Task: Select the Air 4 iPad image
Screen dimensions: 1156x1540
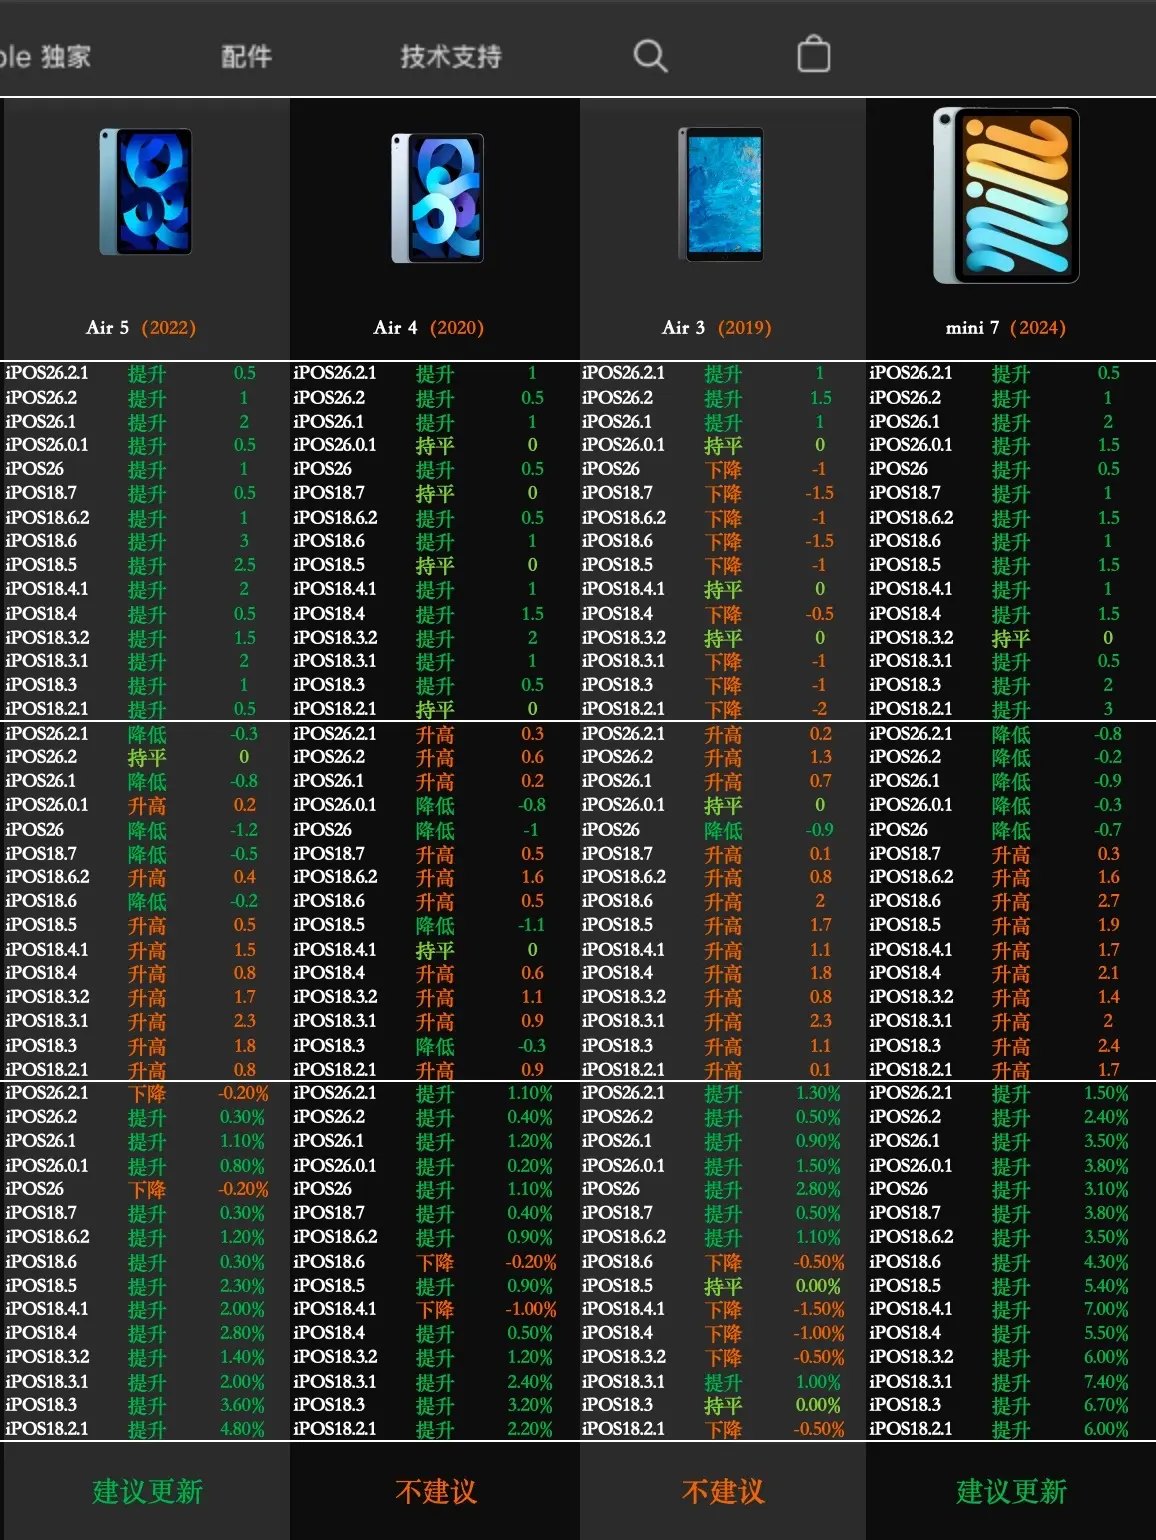Action: [437, 198]
